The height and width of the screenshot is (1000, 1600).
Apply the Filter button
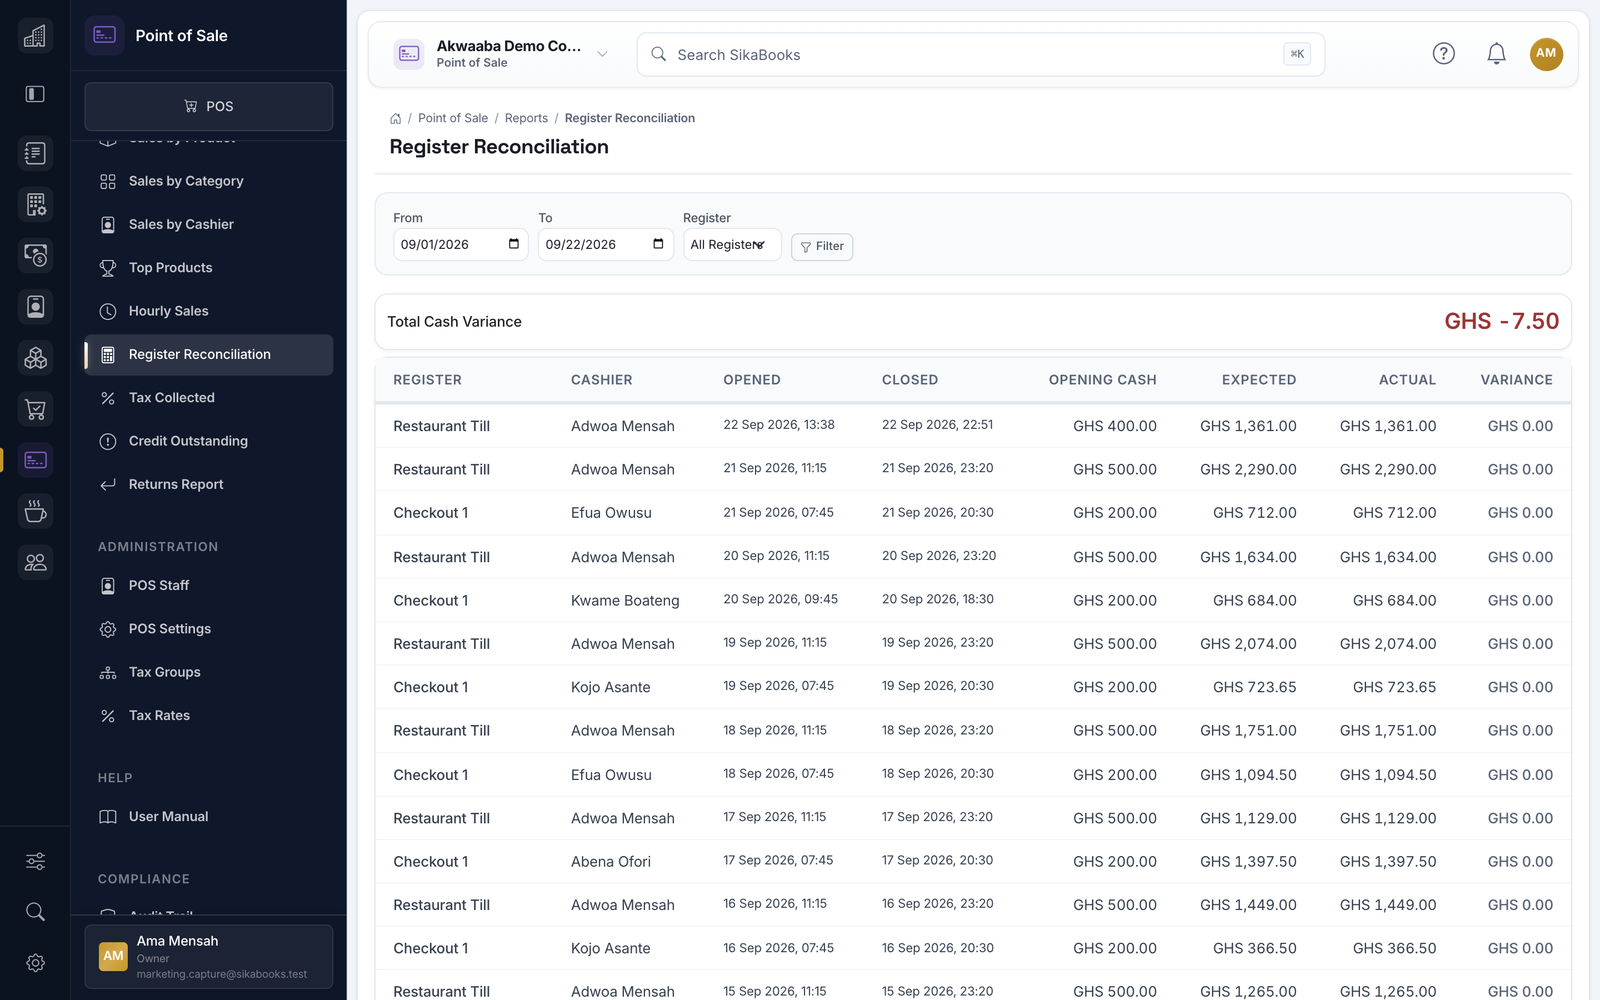coord(822,247)
